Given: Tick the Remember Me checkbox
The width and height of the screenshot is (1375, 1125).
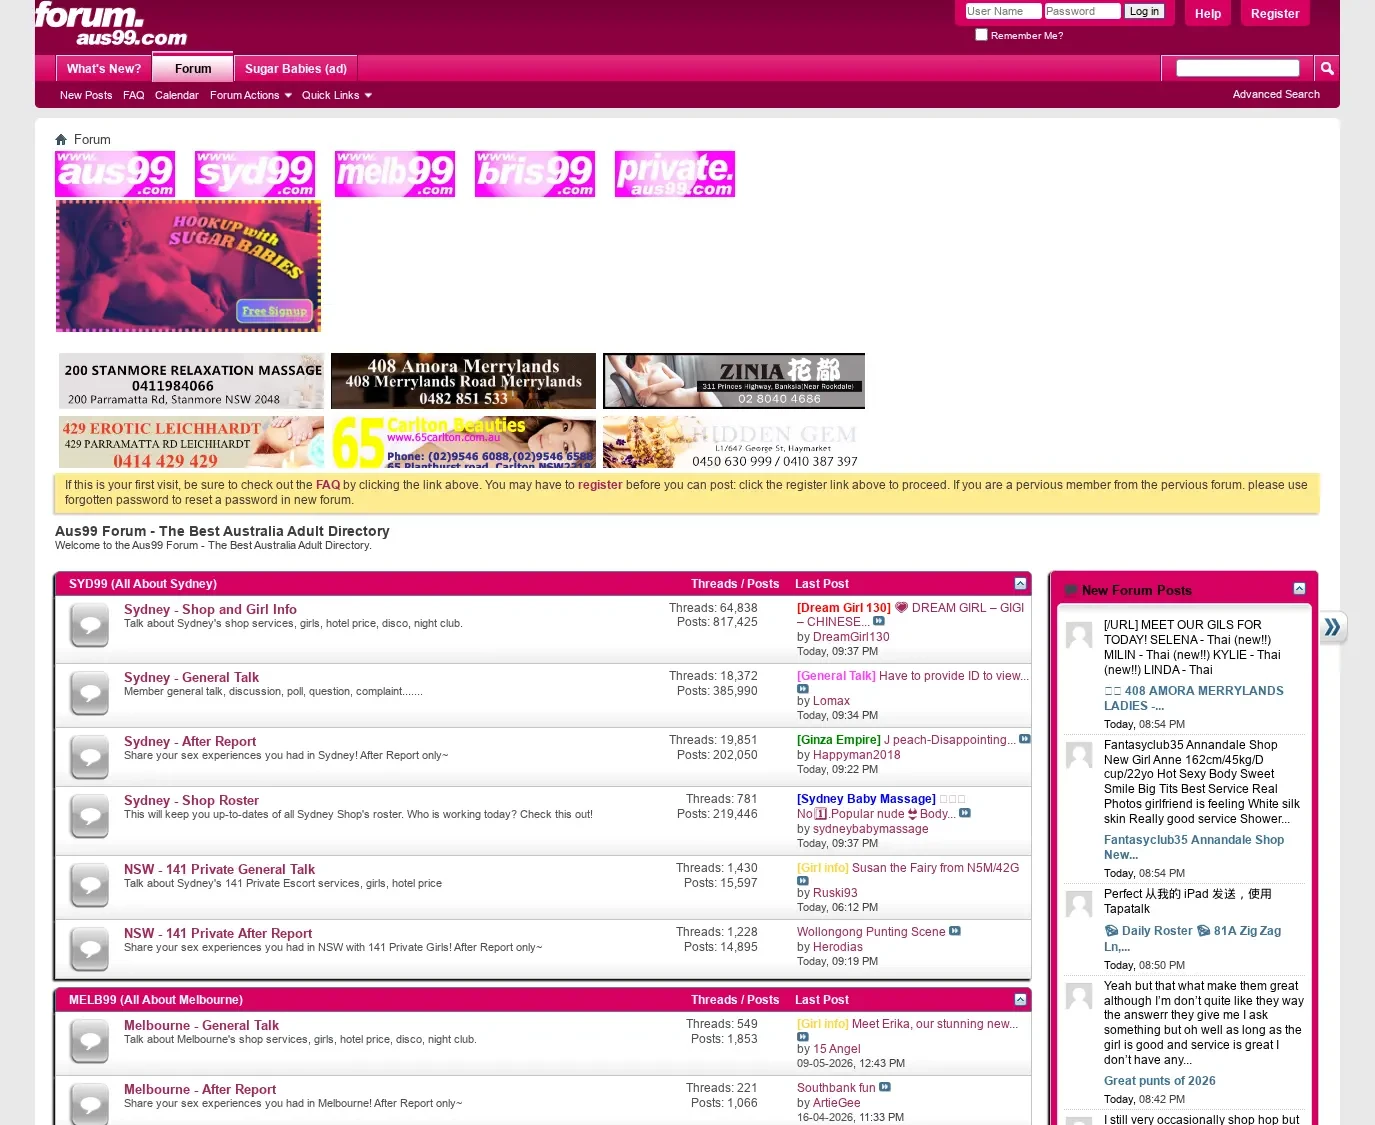Looking at the screenshot, I should 982,35.
